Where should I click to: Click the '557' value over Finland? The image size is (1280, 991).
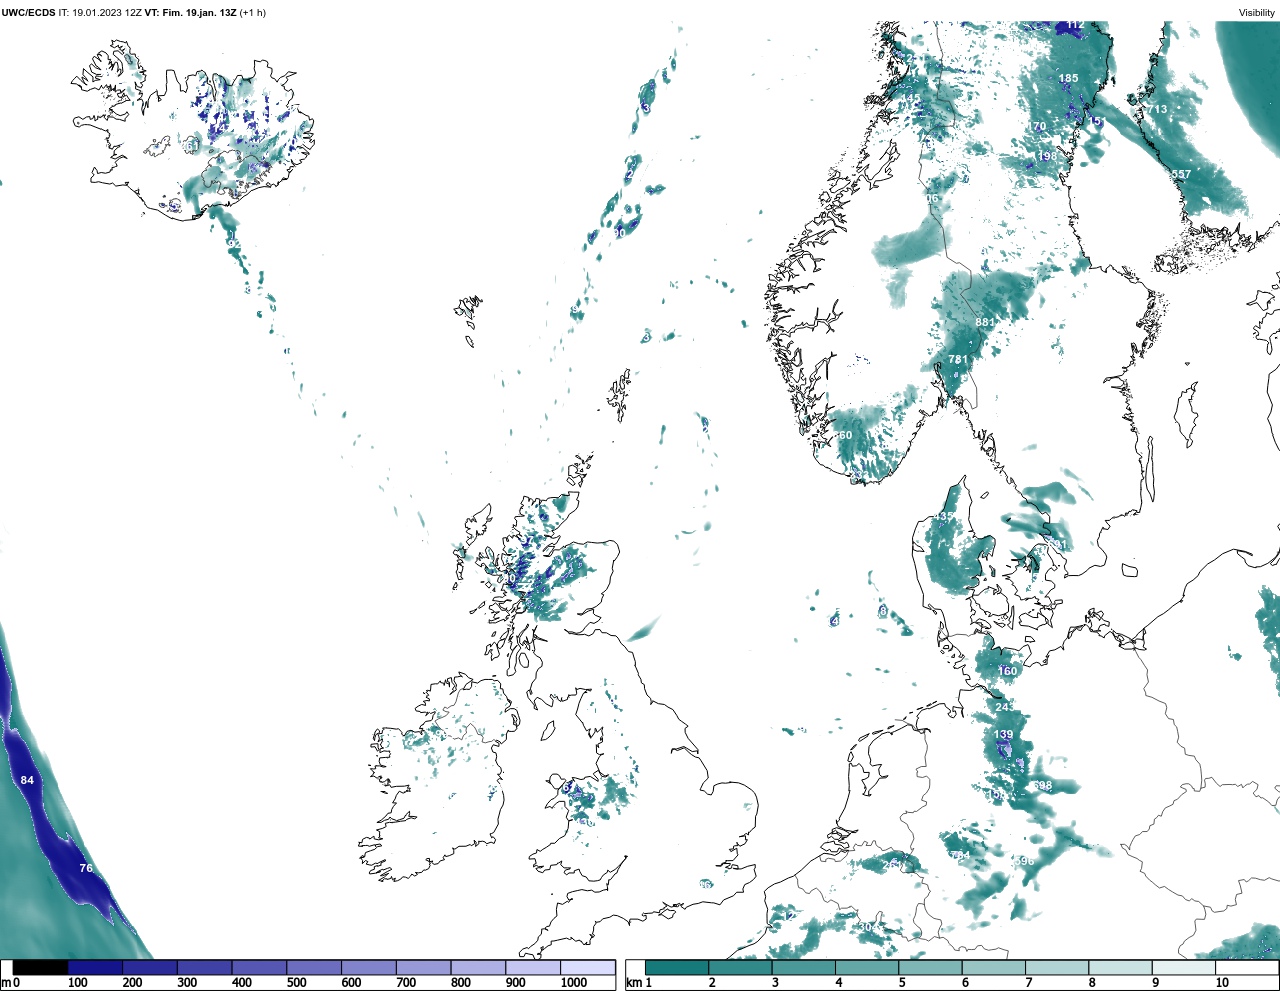(1181, 174)
